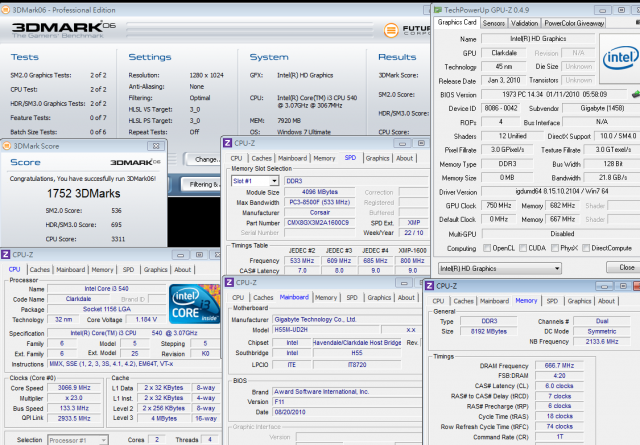Open Memory tab in CPU-Z SPD window

(x=324, y=158)
